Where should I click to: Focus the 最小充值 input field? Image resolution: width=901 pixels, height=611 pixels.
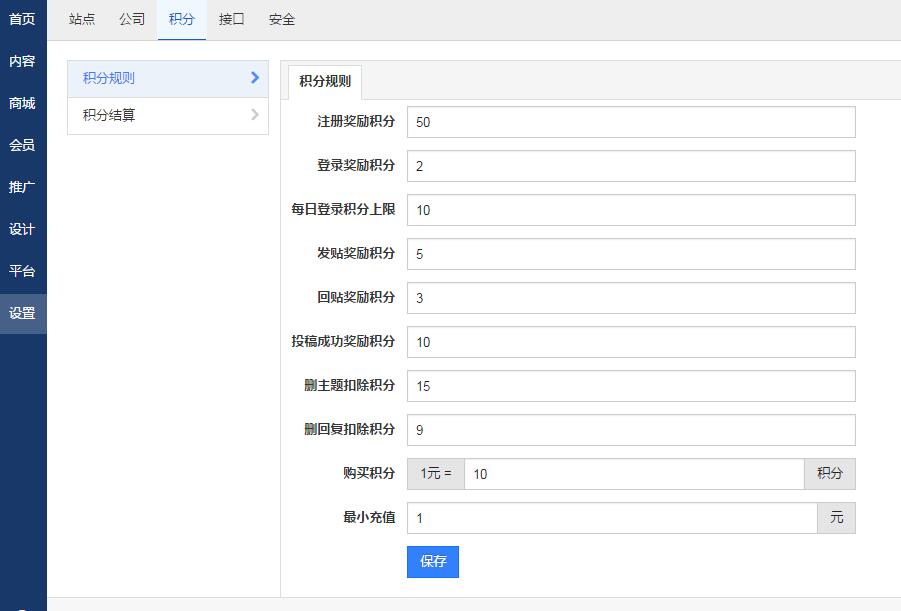611,518
